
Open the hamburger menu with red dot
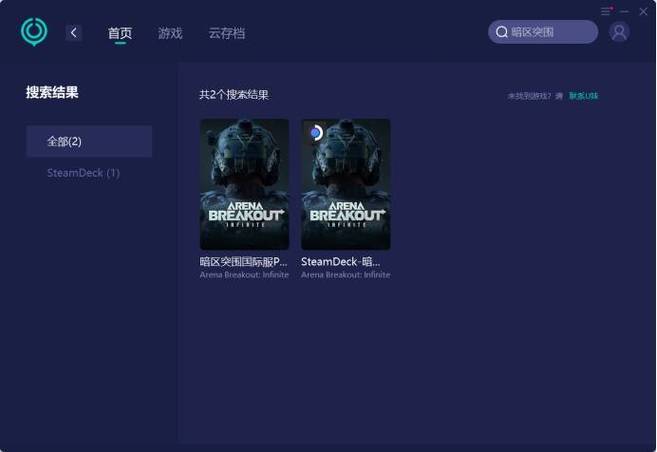[606, 11]
